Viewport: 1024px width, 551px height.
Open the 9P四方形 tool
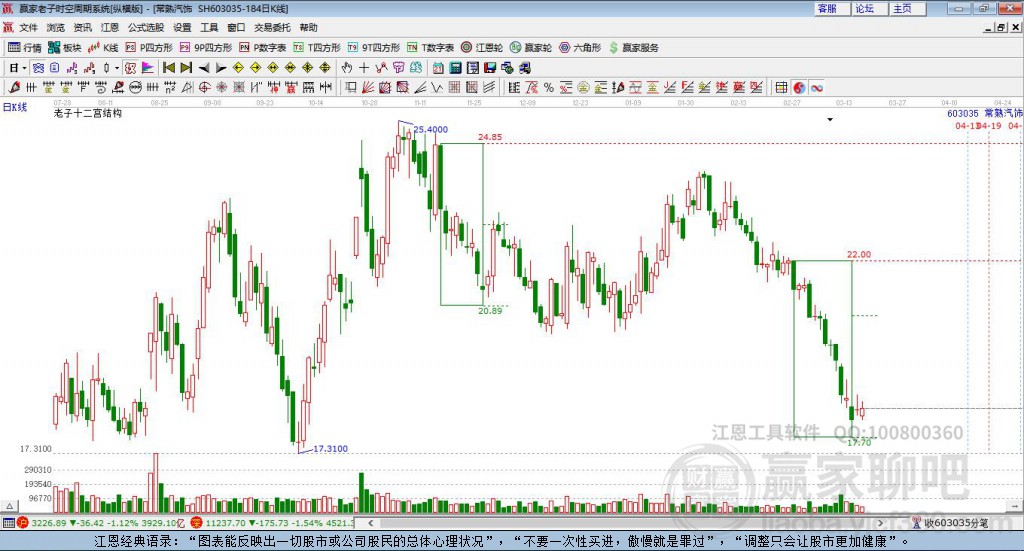click(x=206, y=48)
